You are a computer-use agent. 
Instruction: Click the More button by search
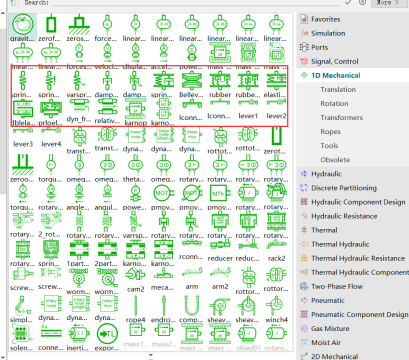[387, 3]
